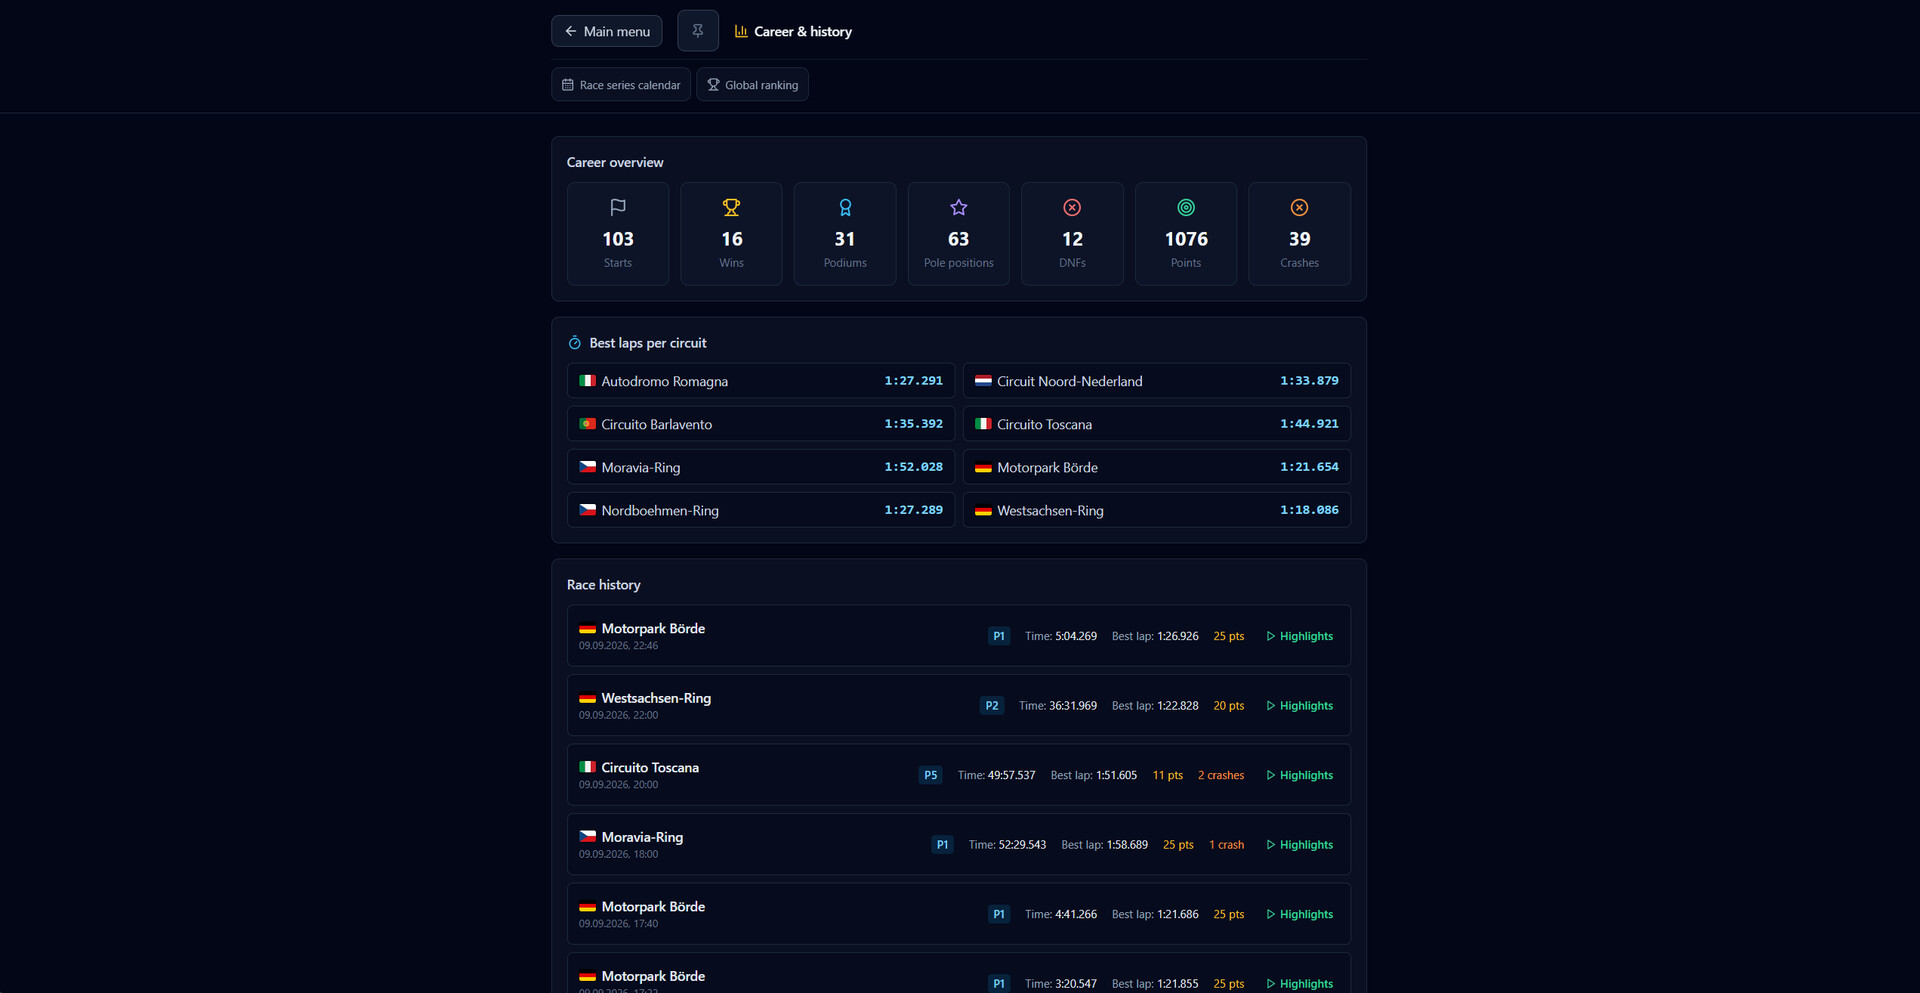1920x993 pixels.
Task: Watch Highlights for Westsachsen-Ring 22:00 race
Action: (x=1300, y=706)
